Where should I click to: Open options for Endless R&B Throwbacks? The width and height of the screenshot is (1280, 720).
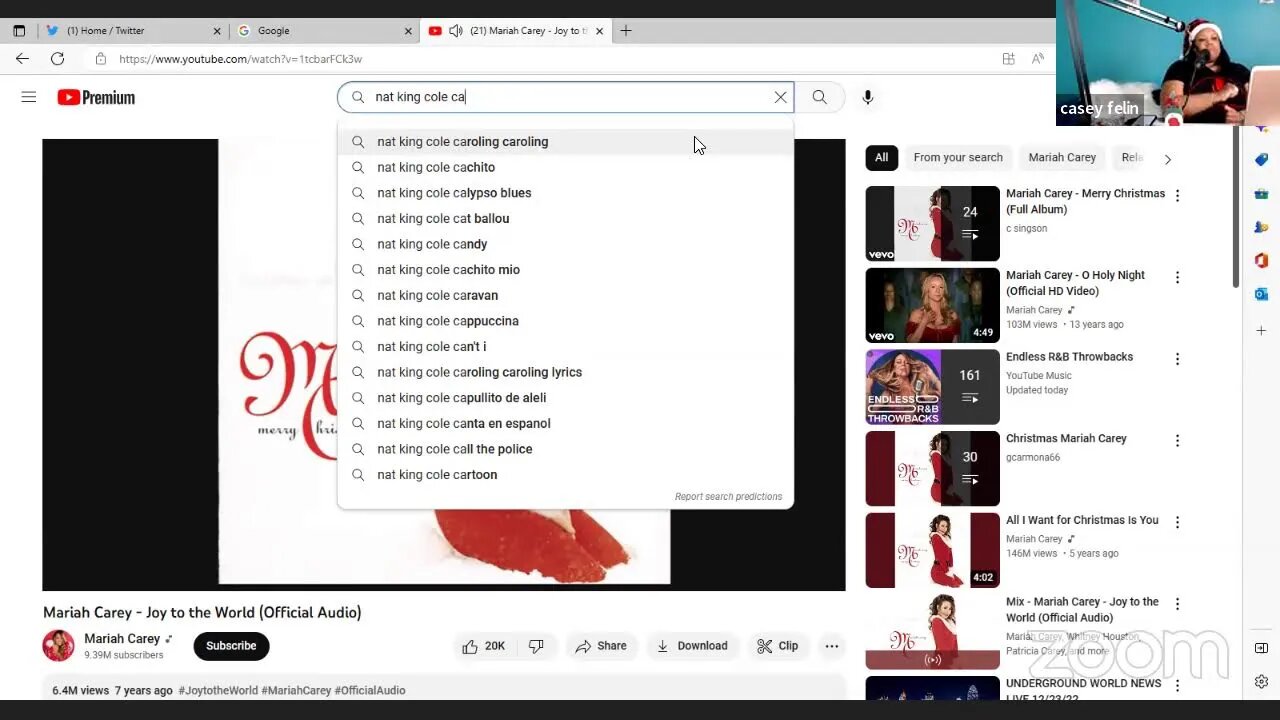[x=1177, y=359]
